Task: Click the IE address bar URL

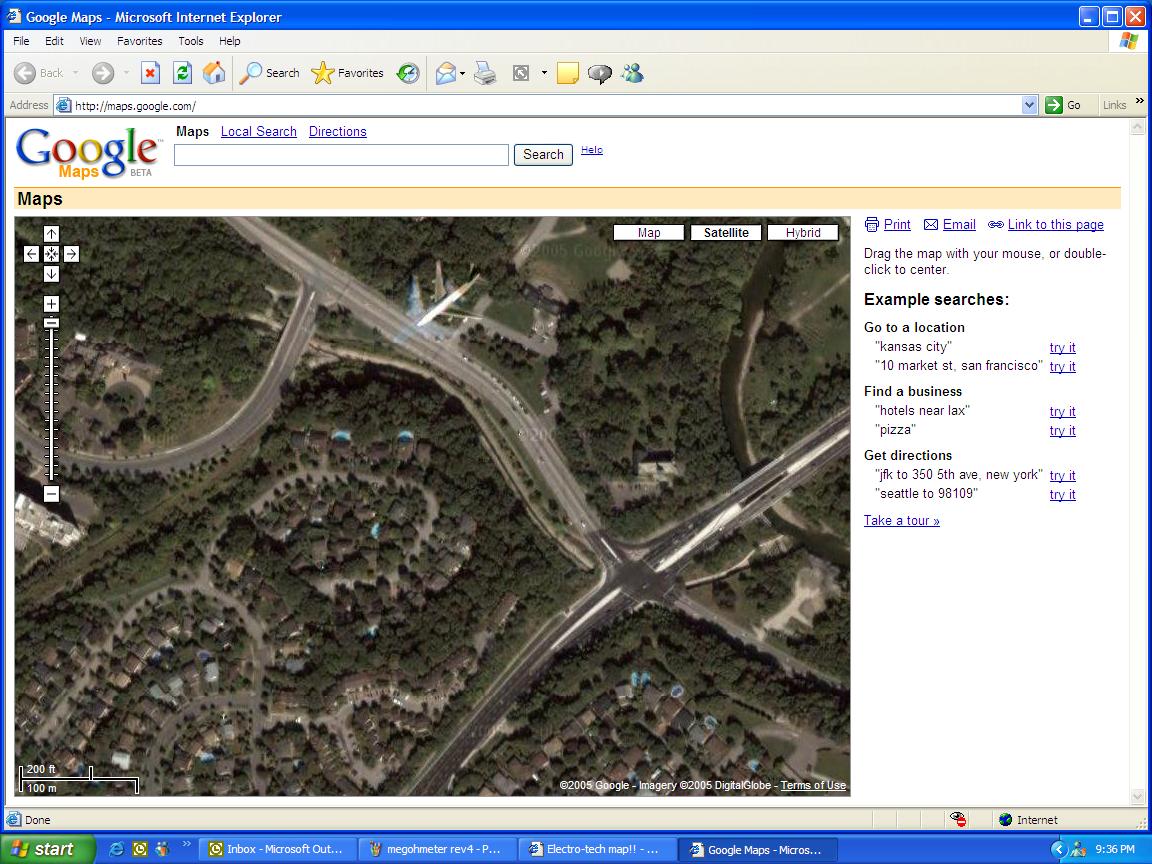Action: click(135, 106)
